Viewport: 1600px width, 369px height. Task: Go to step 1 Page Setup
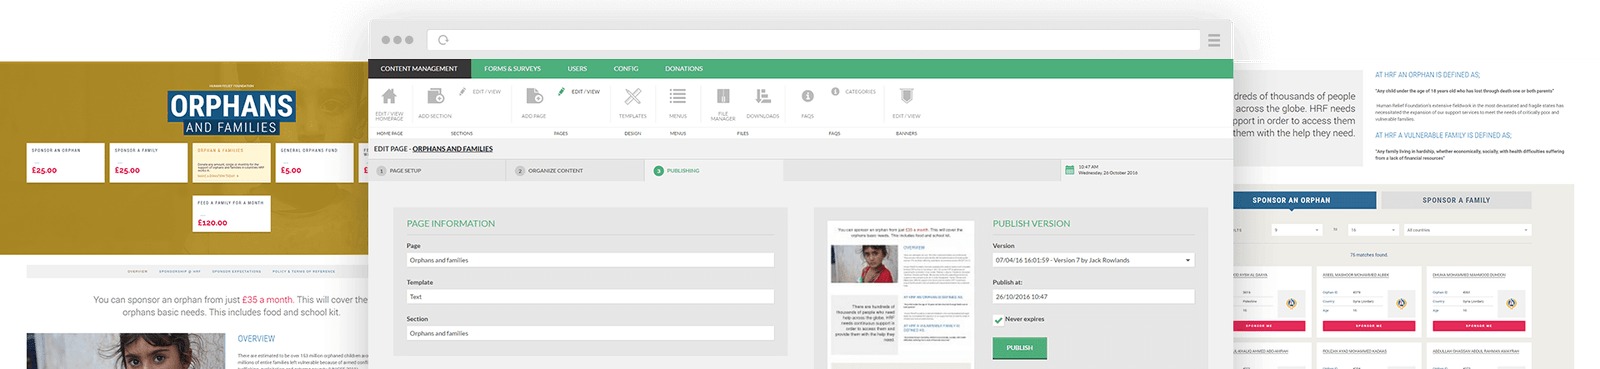pyautogui.click(x=437, y=171)
